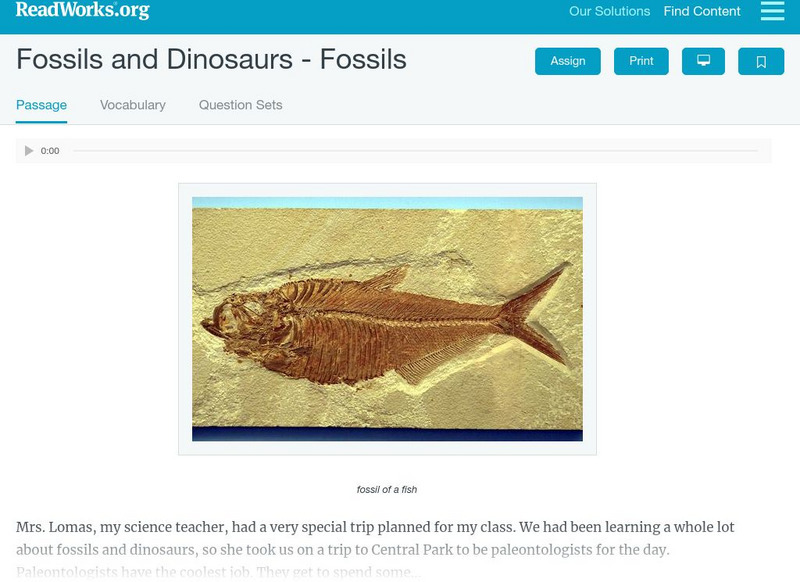Click the ReadWorks.org logo

coord(83,10)
